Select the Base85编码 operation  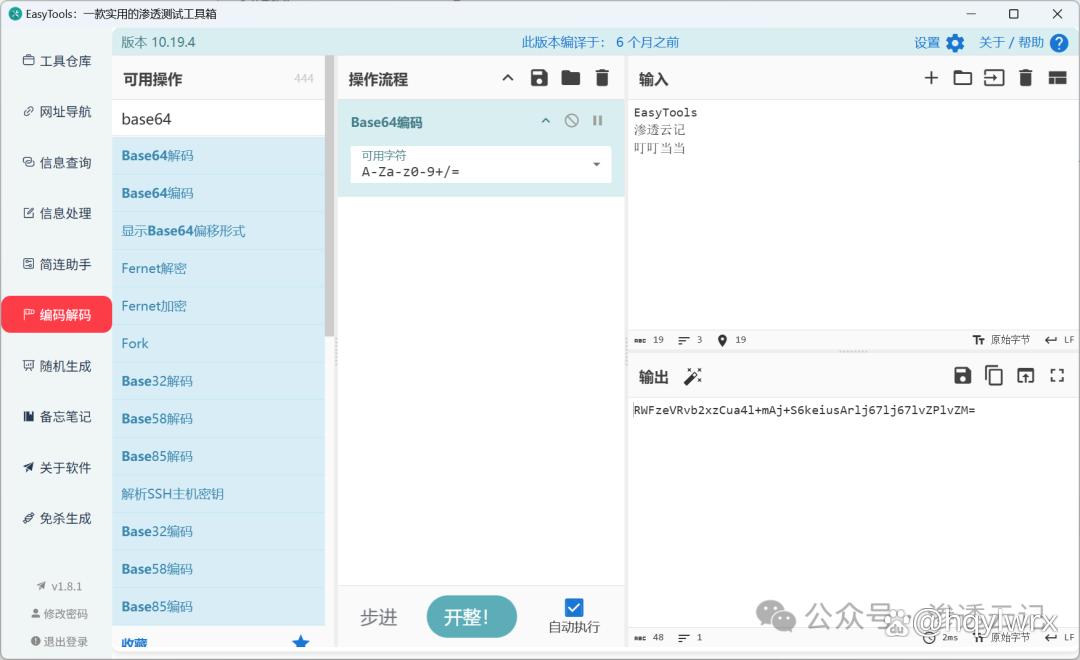click(x=218, y=606)
